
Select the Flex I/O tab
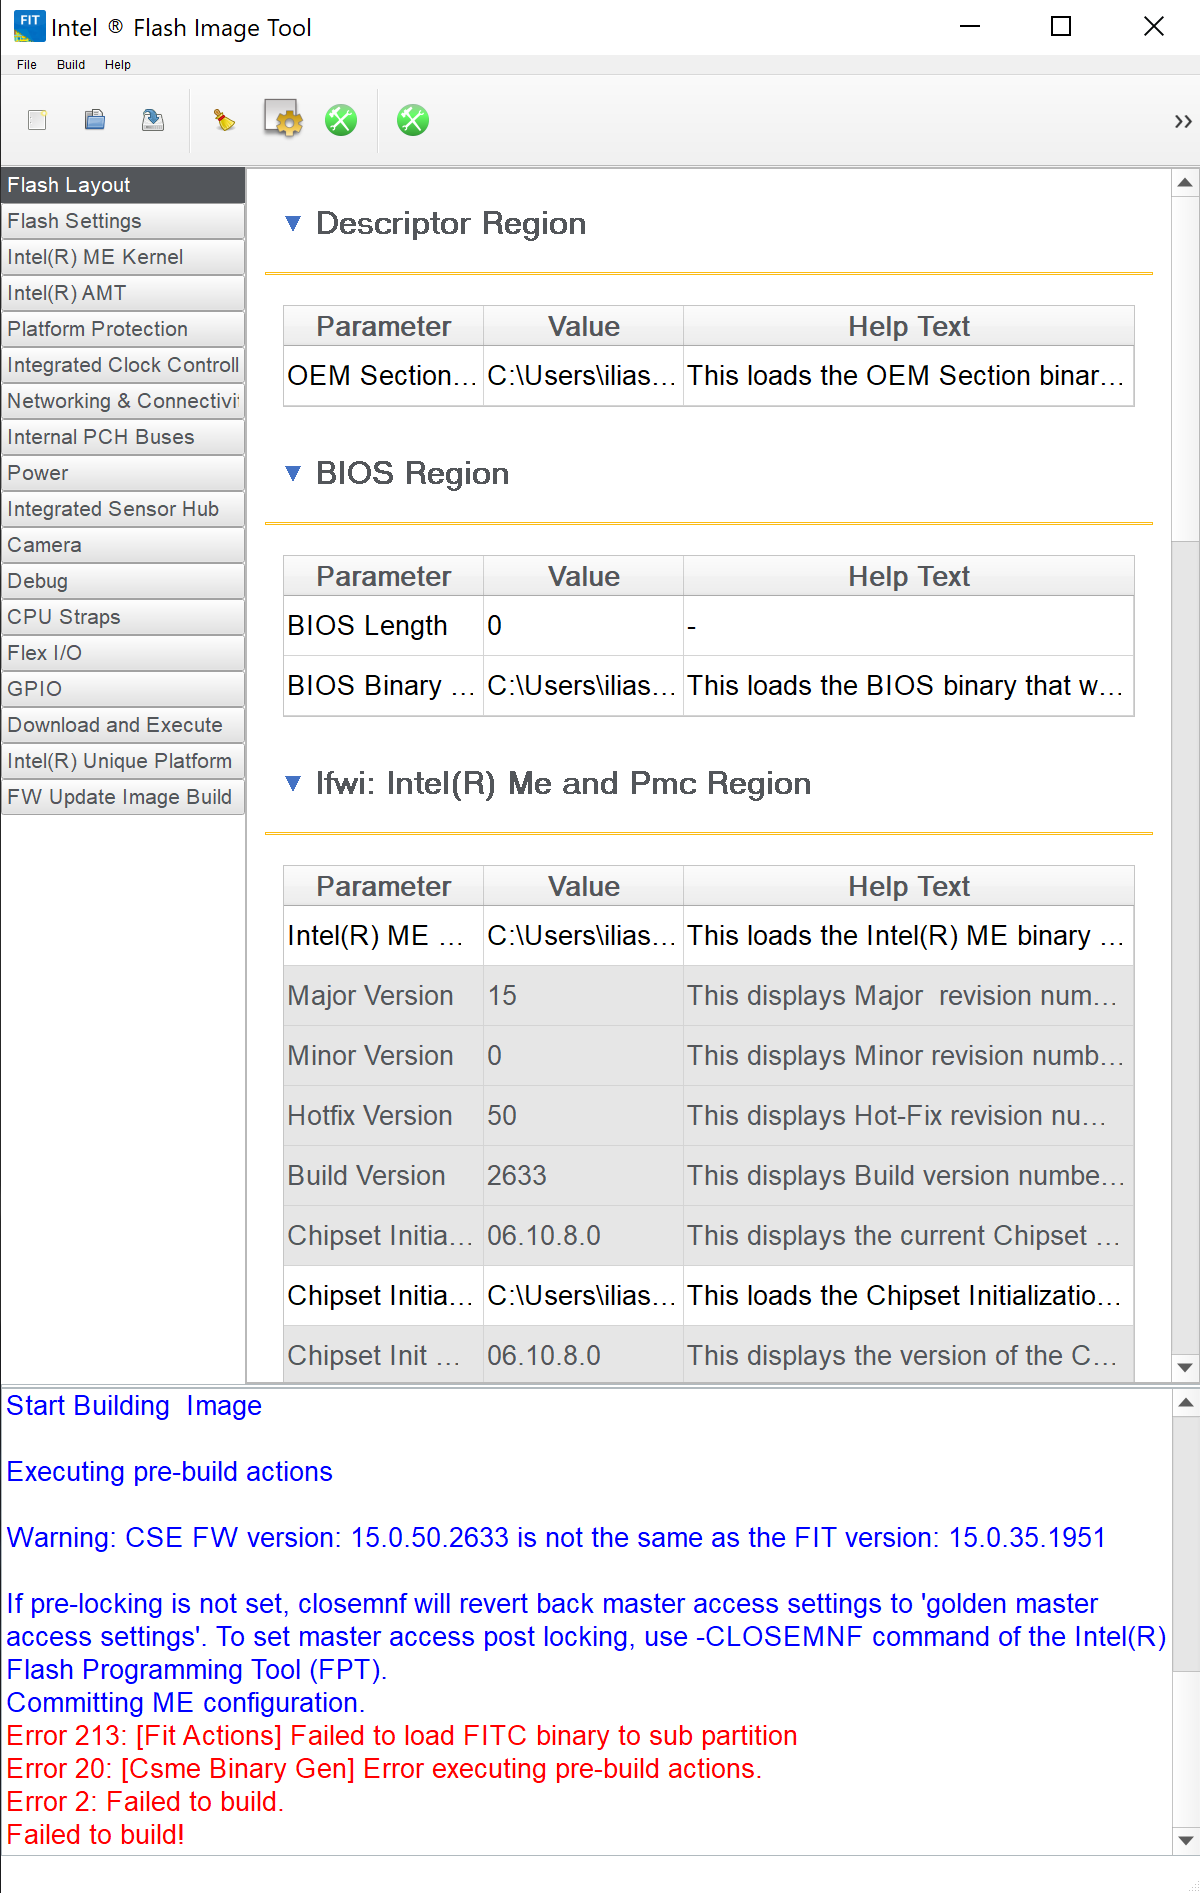point(123,653)
